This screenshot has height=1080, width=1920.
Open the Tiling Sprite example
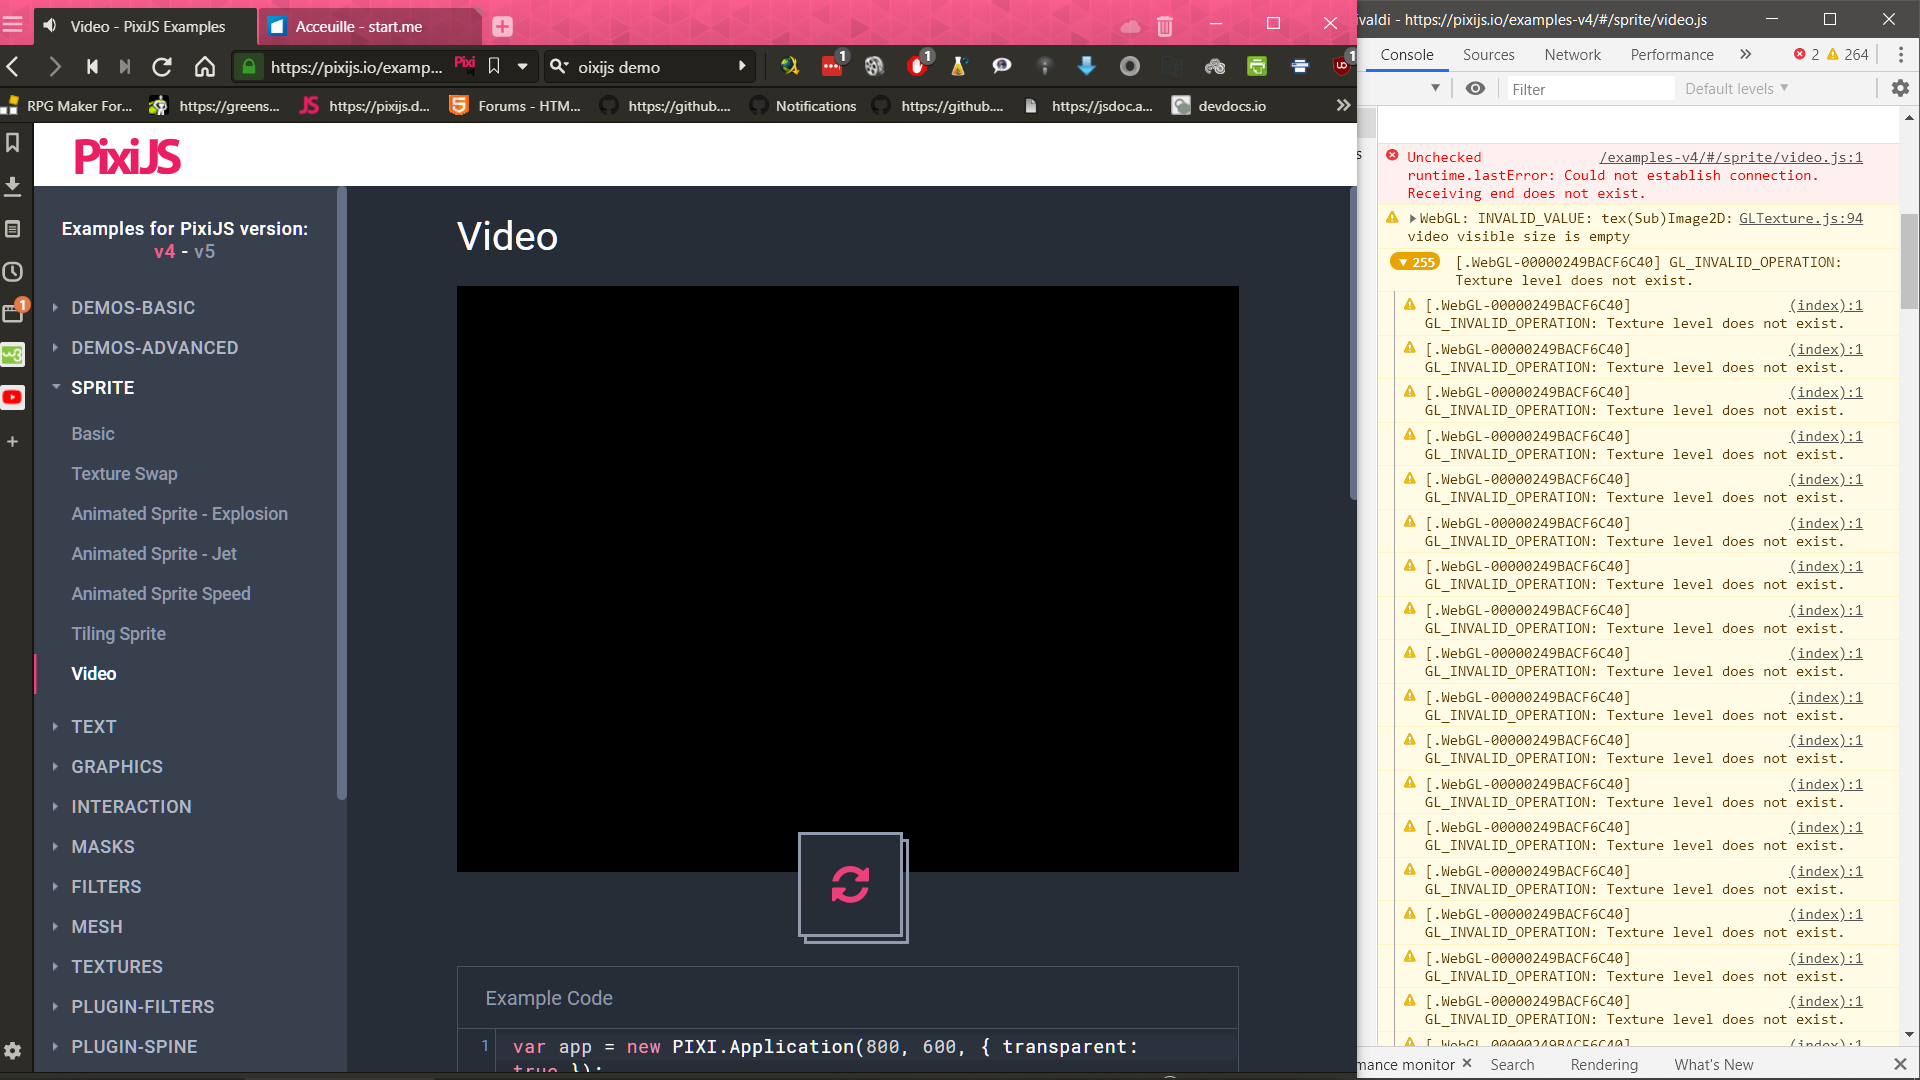tap(118, 633)
